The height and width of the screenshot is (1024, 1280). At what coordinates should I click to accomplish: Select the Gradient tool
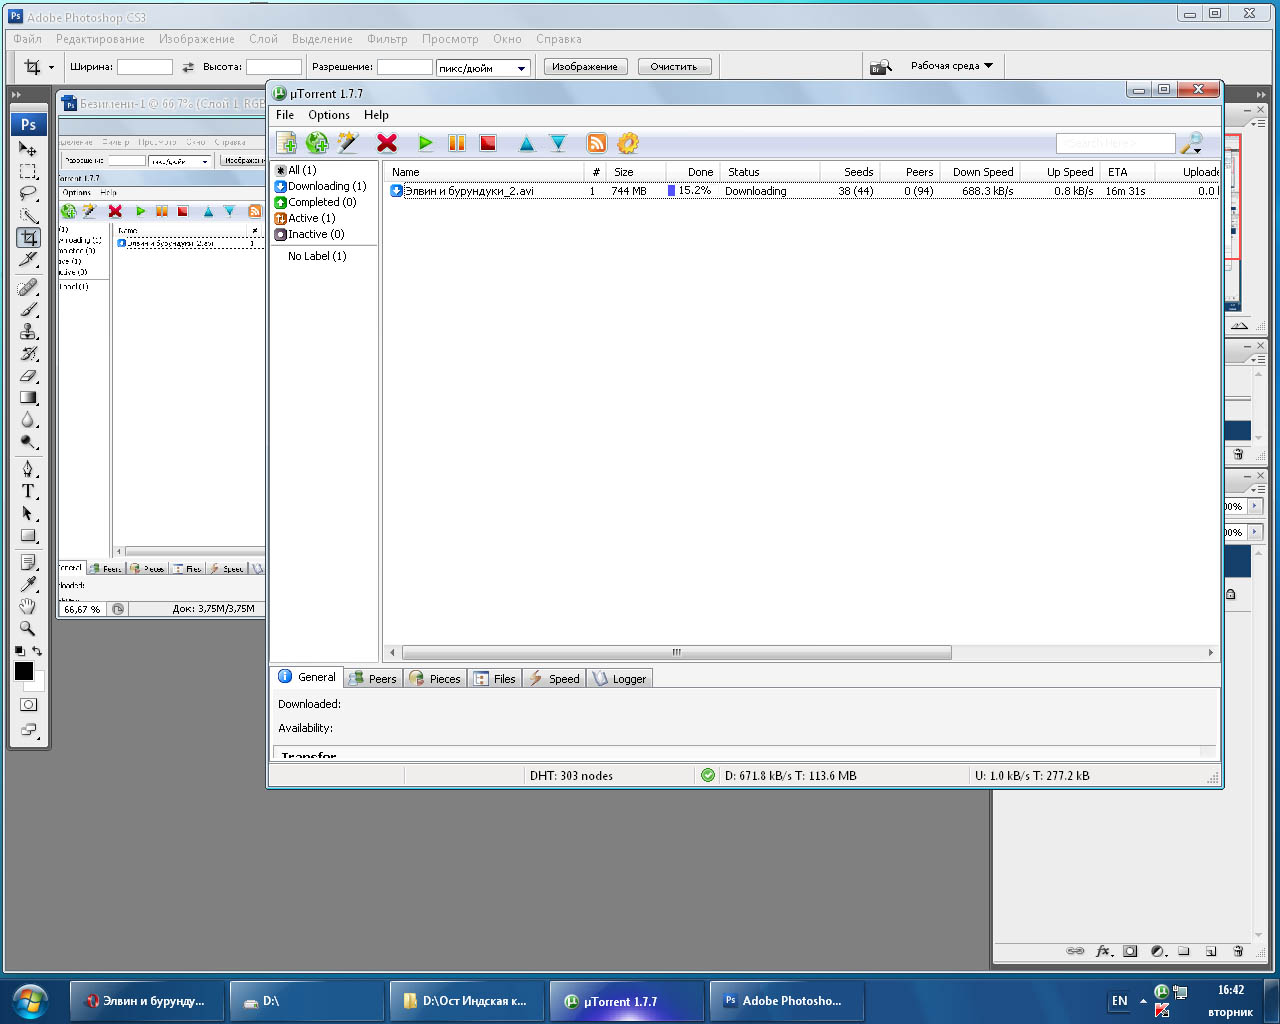point(28,398)
